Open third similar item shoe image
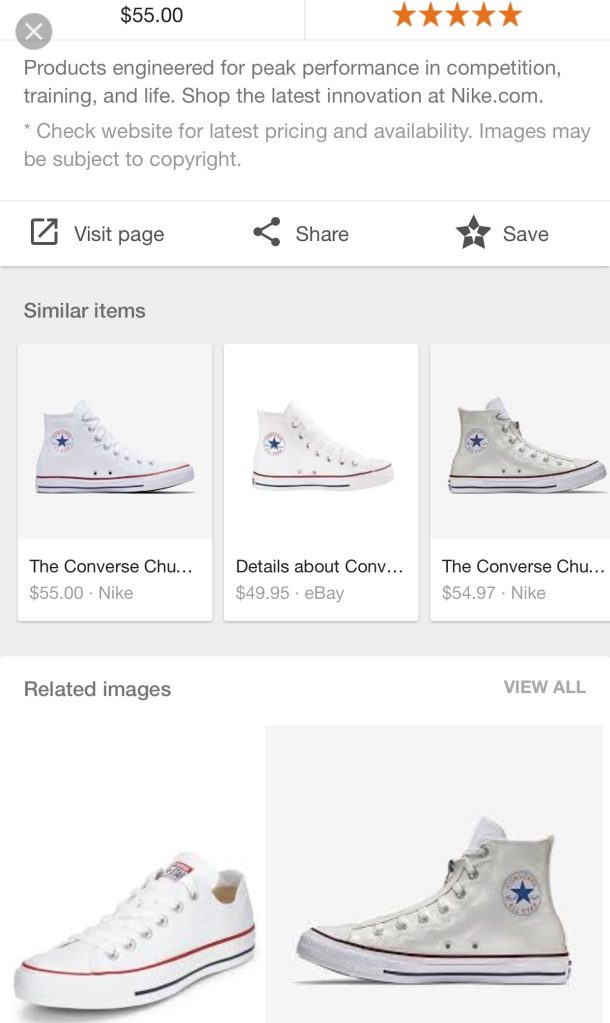Screen dimensions: 610x1023 point(521,442)
